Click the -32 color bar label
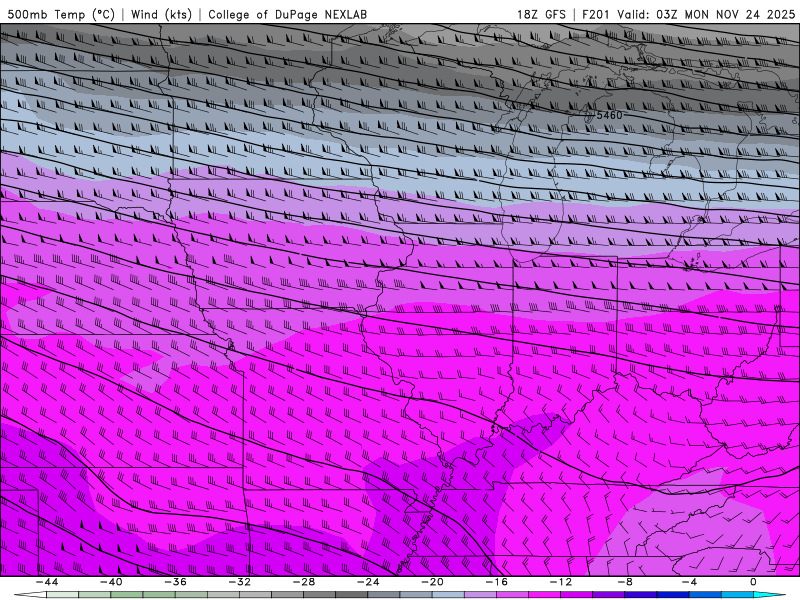800x600 pixels. click(x=239, y=582)
